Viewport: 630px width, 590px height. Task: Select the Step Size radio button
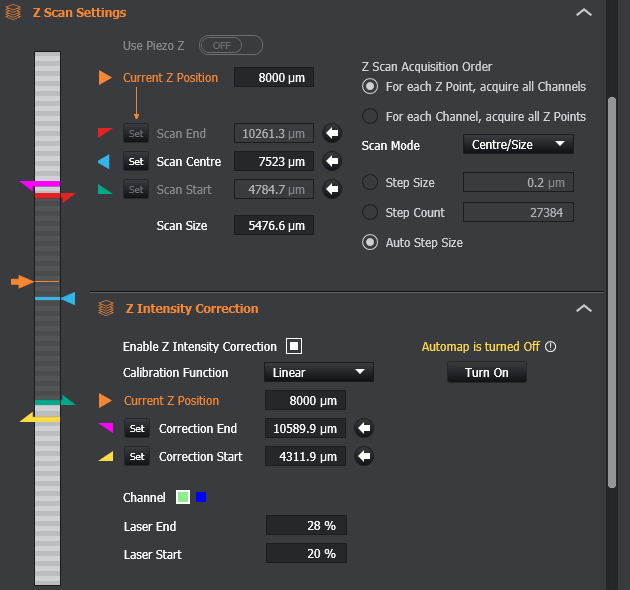[x=370, y=182]
